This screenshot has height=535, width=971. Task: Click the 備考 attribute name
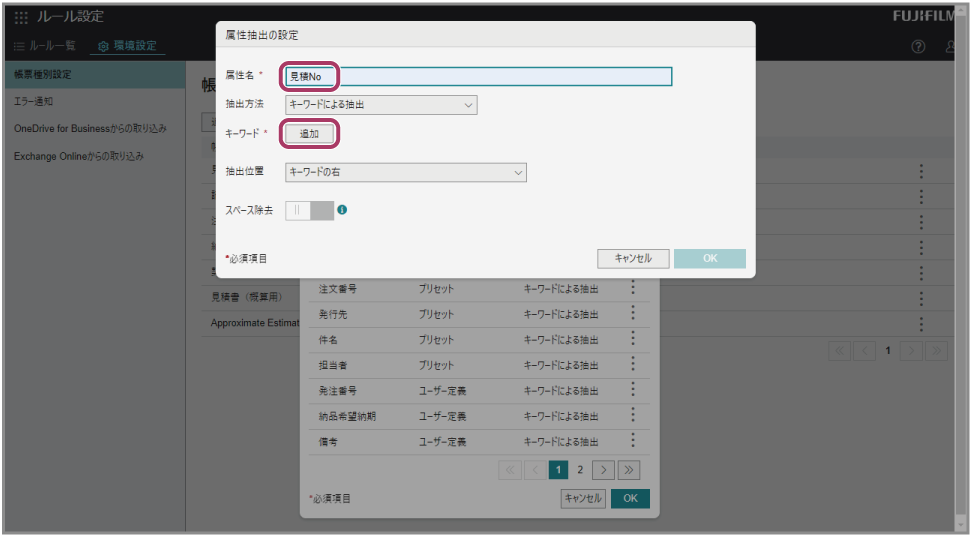coord(328,441)
